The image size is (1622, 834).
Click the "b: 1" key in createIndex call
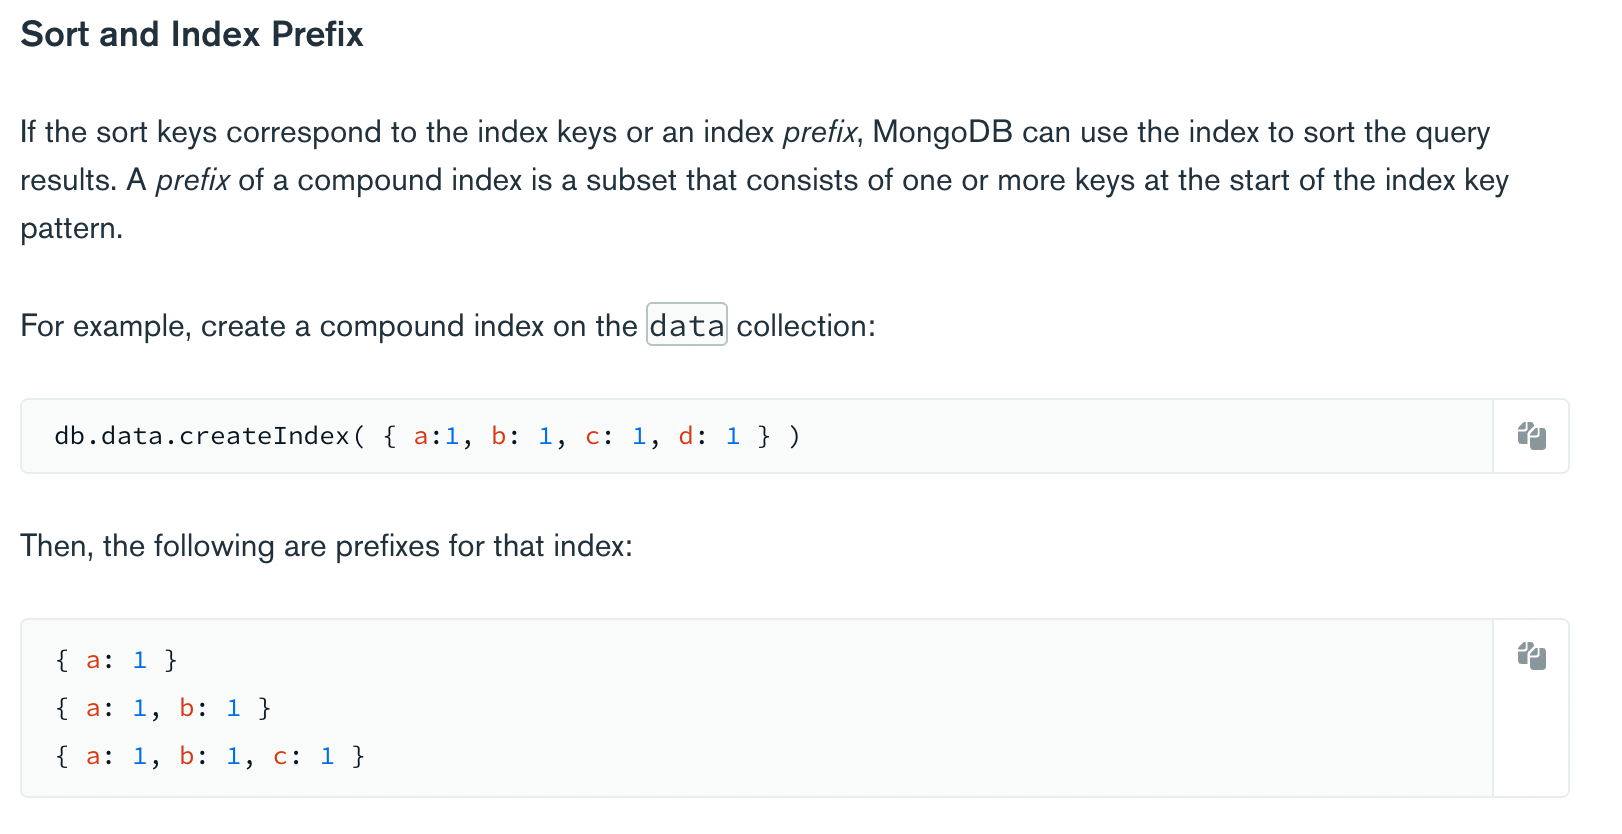(x=522, y=436)
